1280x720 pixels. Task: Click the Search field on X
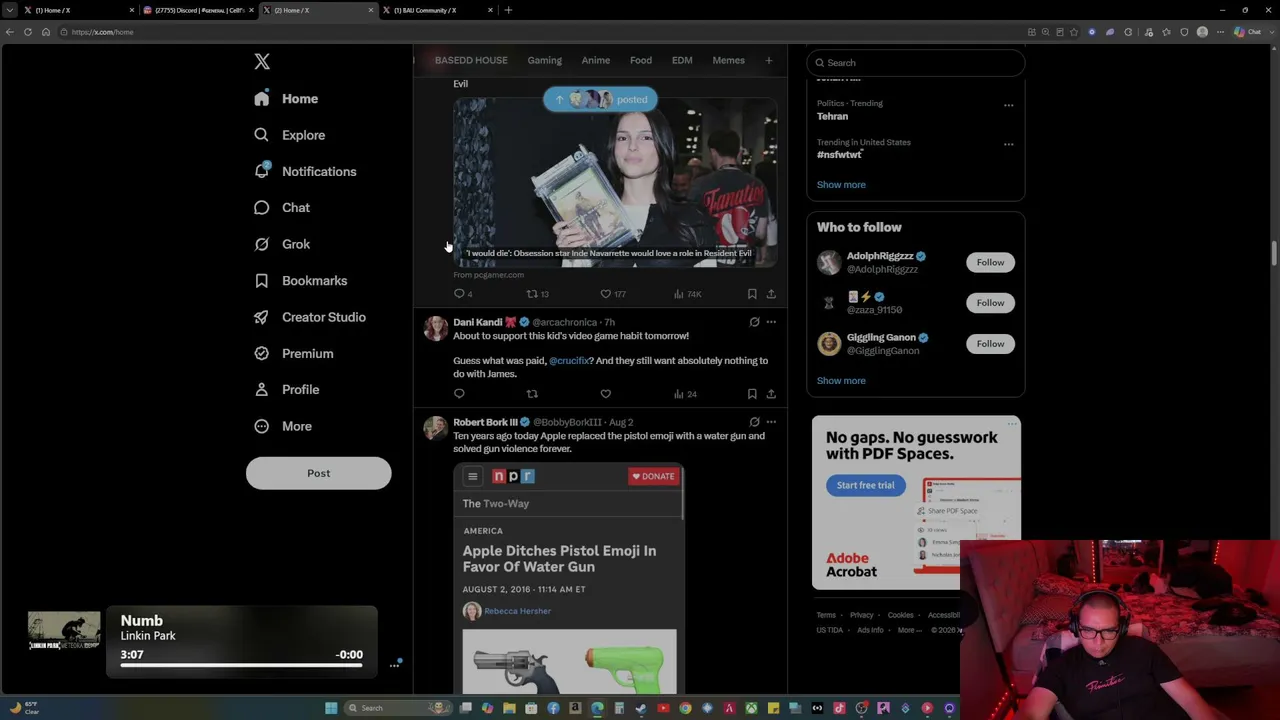click(x=916, y=63)
